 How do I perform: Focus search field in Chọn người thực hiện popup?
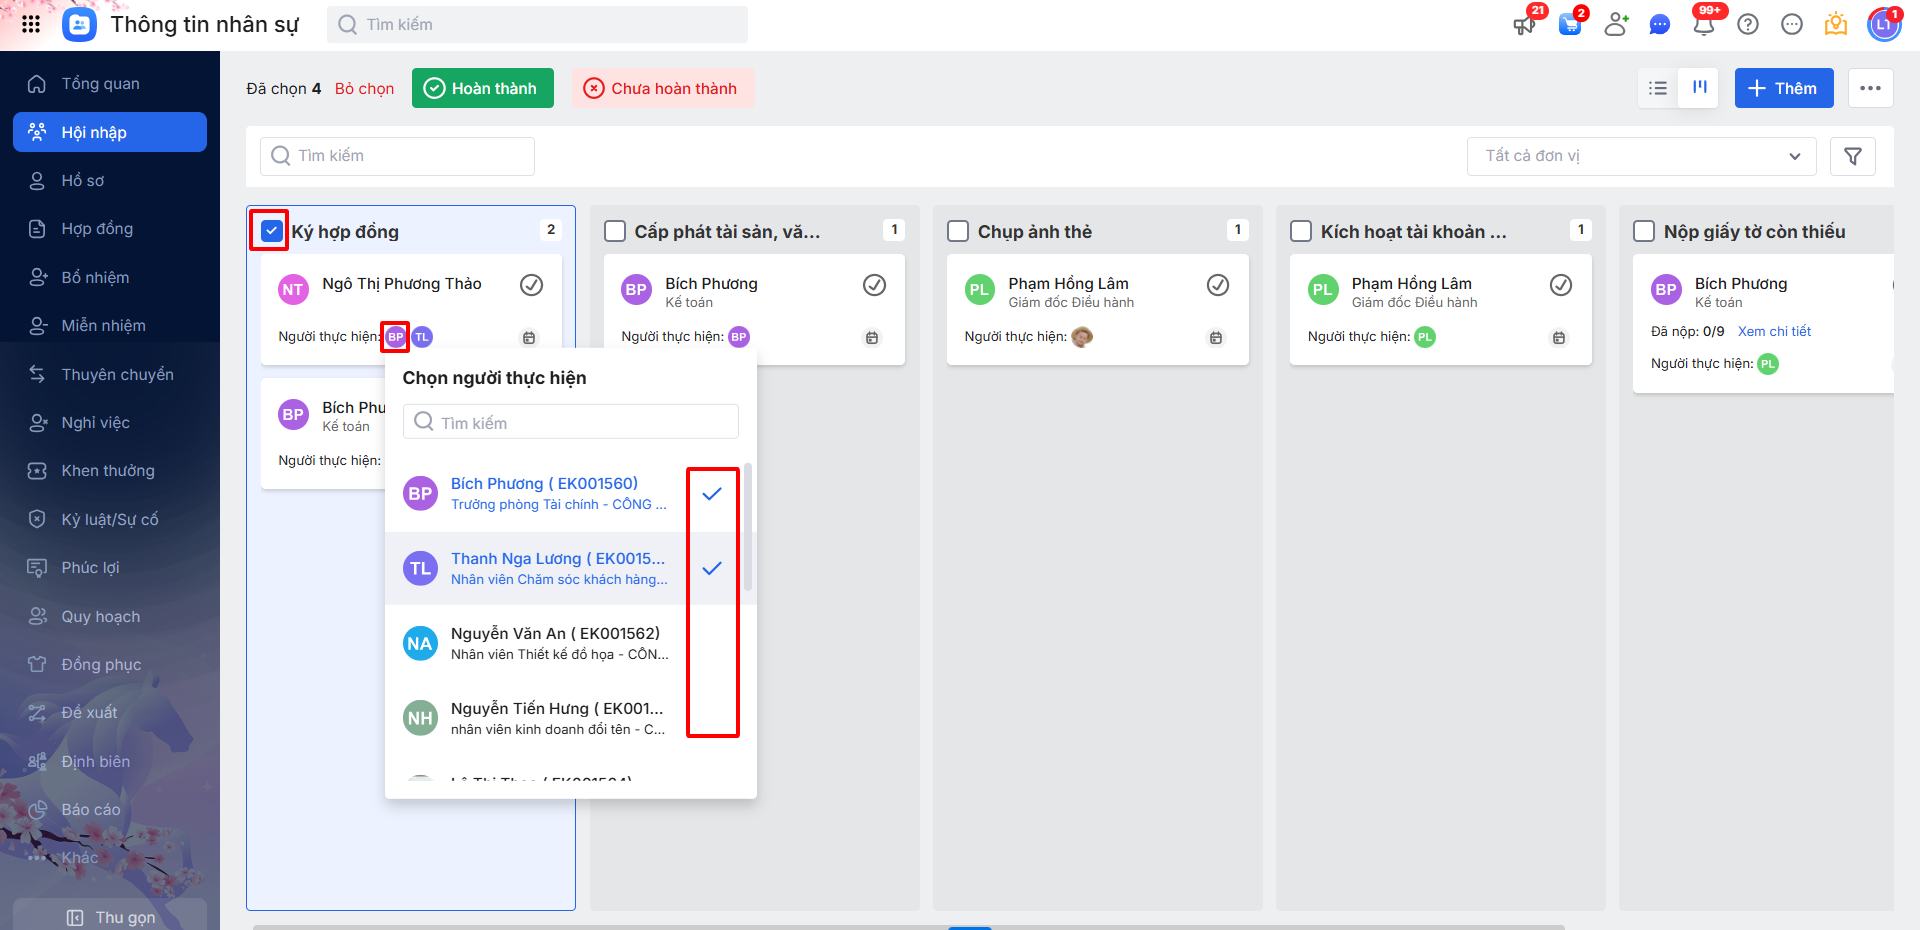pos(571,422)
